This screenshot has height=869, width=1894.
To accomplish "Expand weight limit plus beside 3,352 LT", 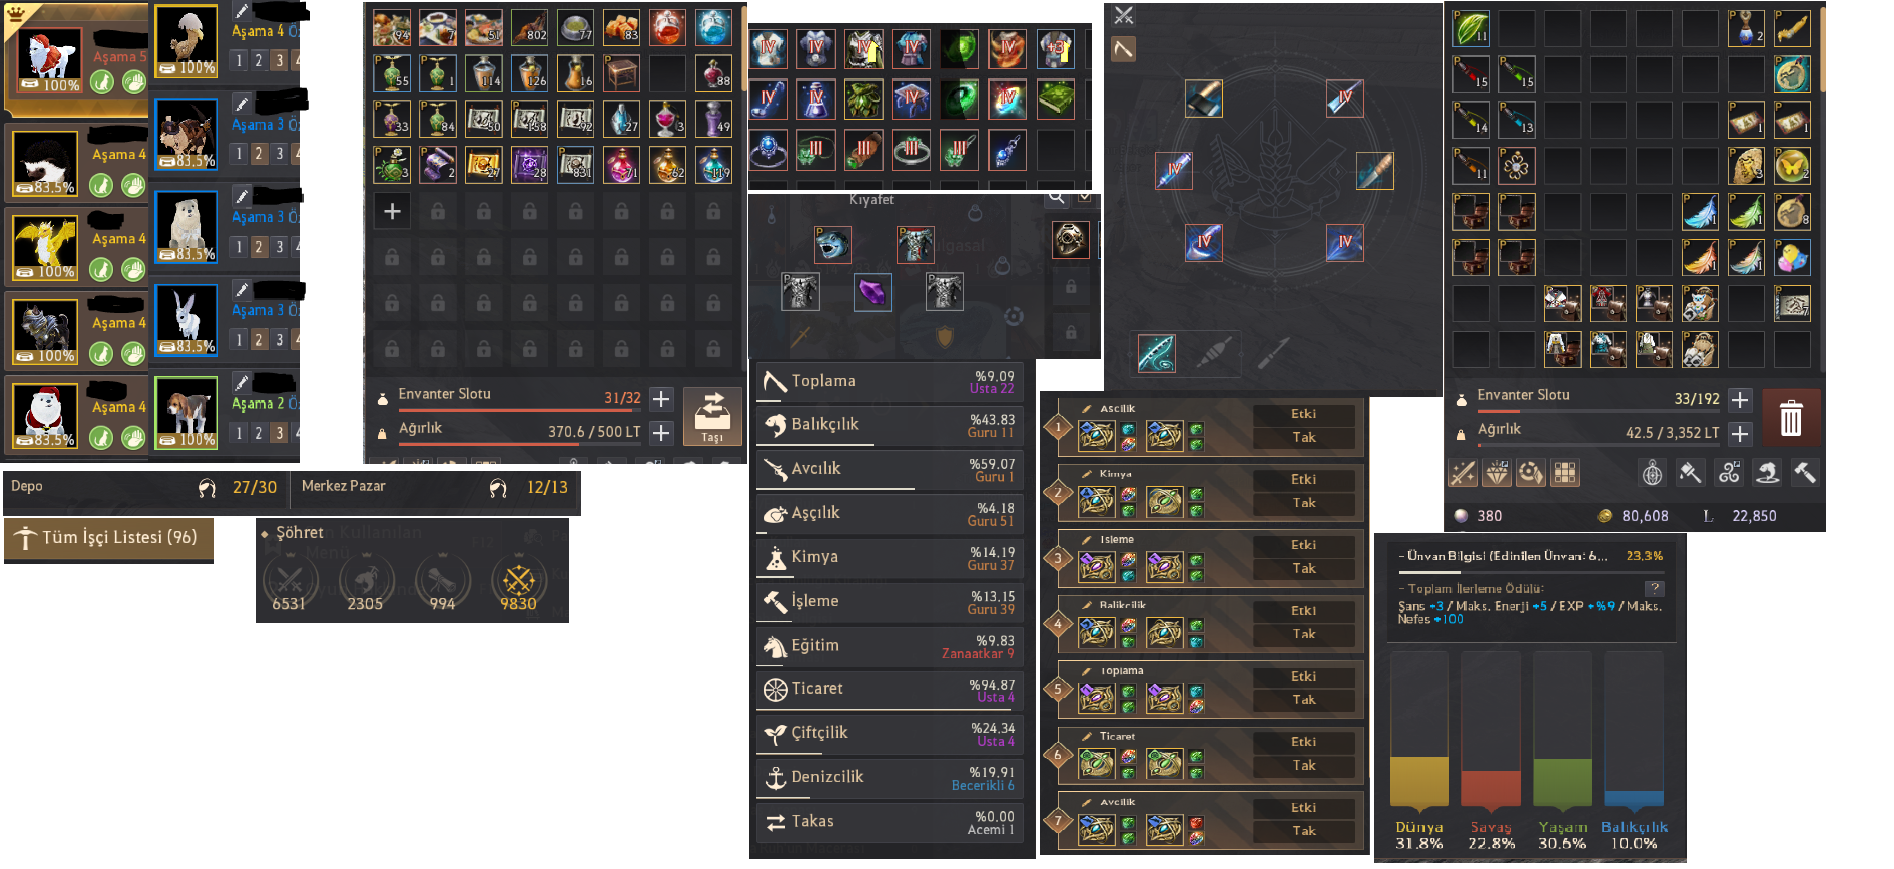I will click(x=1740, y=434).
